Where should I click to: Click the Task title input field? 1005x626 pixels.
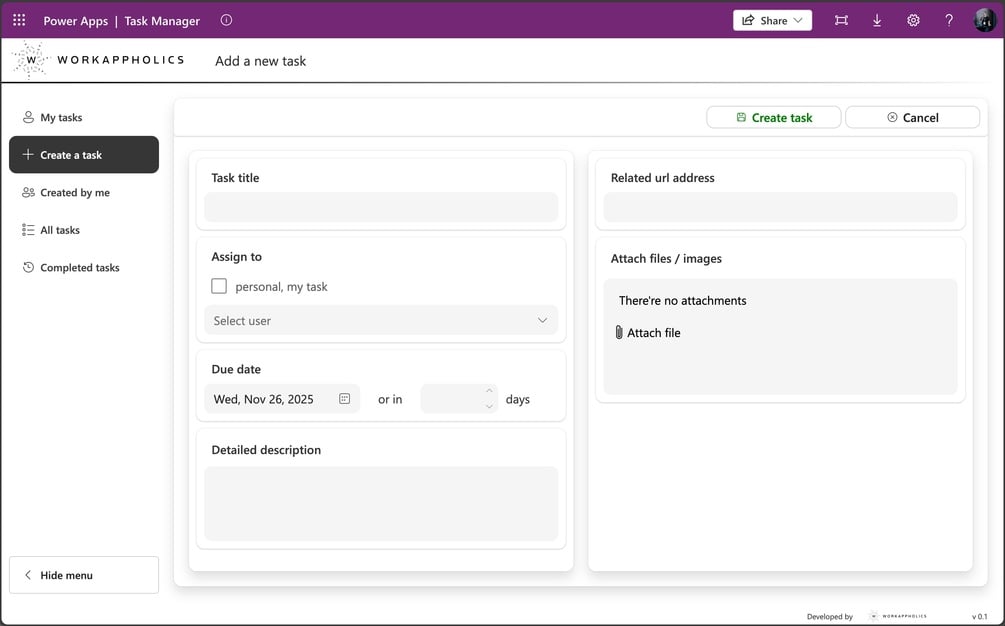pyautogui.click(x=381, y=207)
